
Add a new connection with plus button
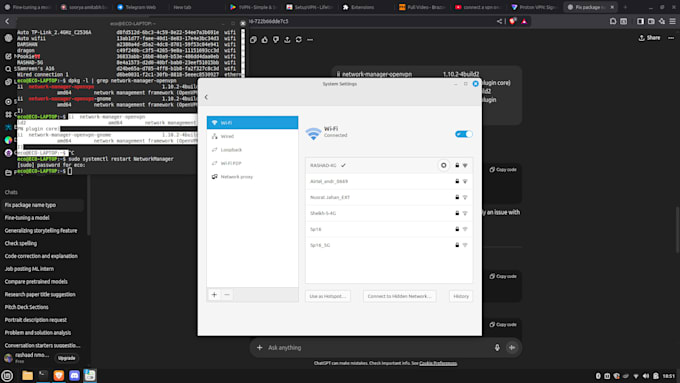pos(214,295)
